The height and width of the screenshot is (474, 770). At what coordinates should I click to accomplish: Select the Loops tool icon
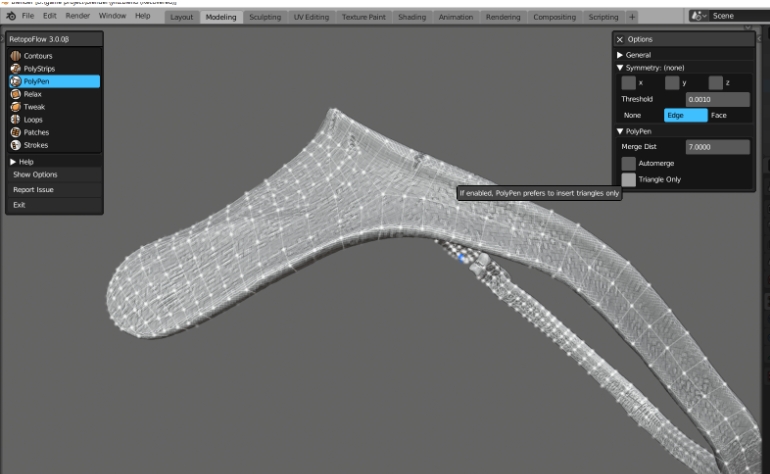16,120
